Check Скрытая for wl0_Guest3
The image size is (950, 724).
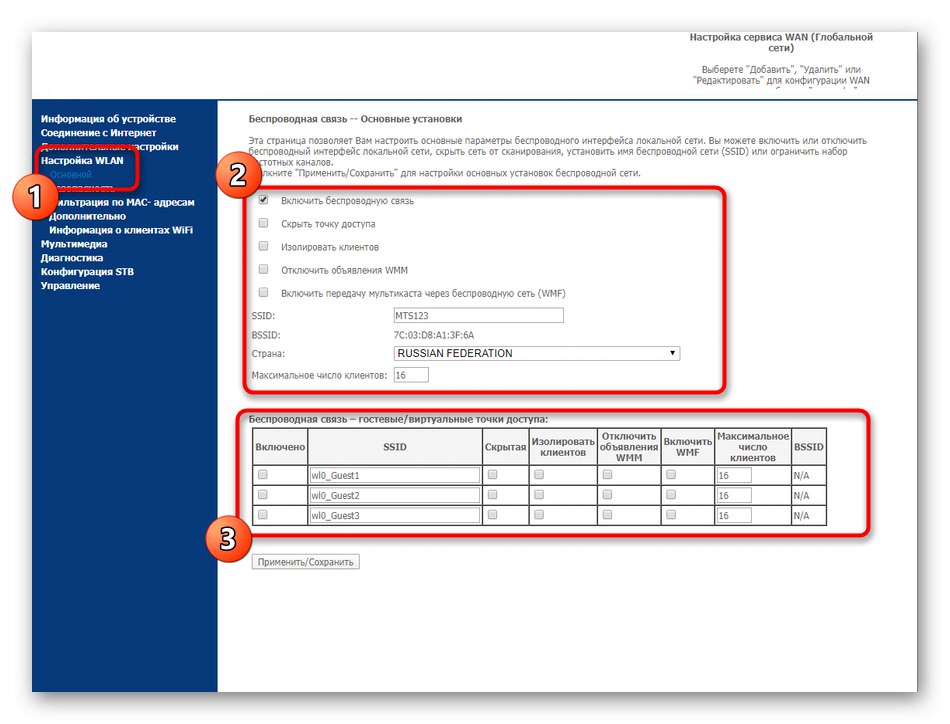tap(493, 515)
